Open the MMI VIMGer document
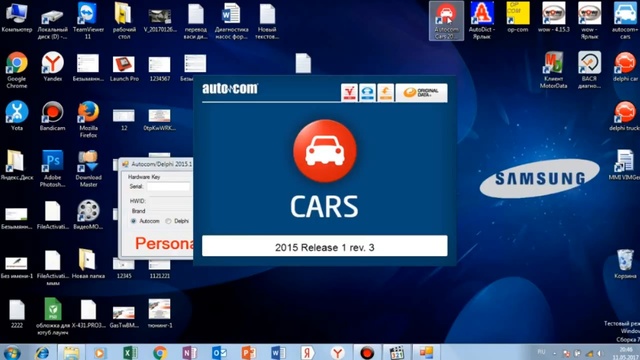 click(x=625, y=165)
